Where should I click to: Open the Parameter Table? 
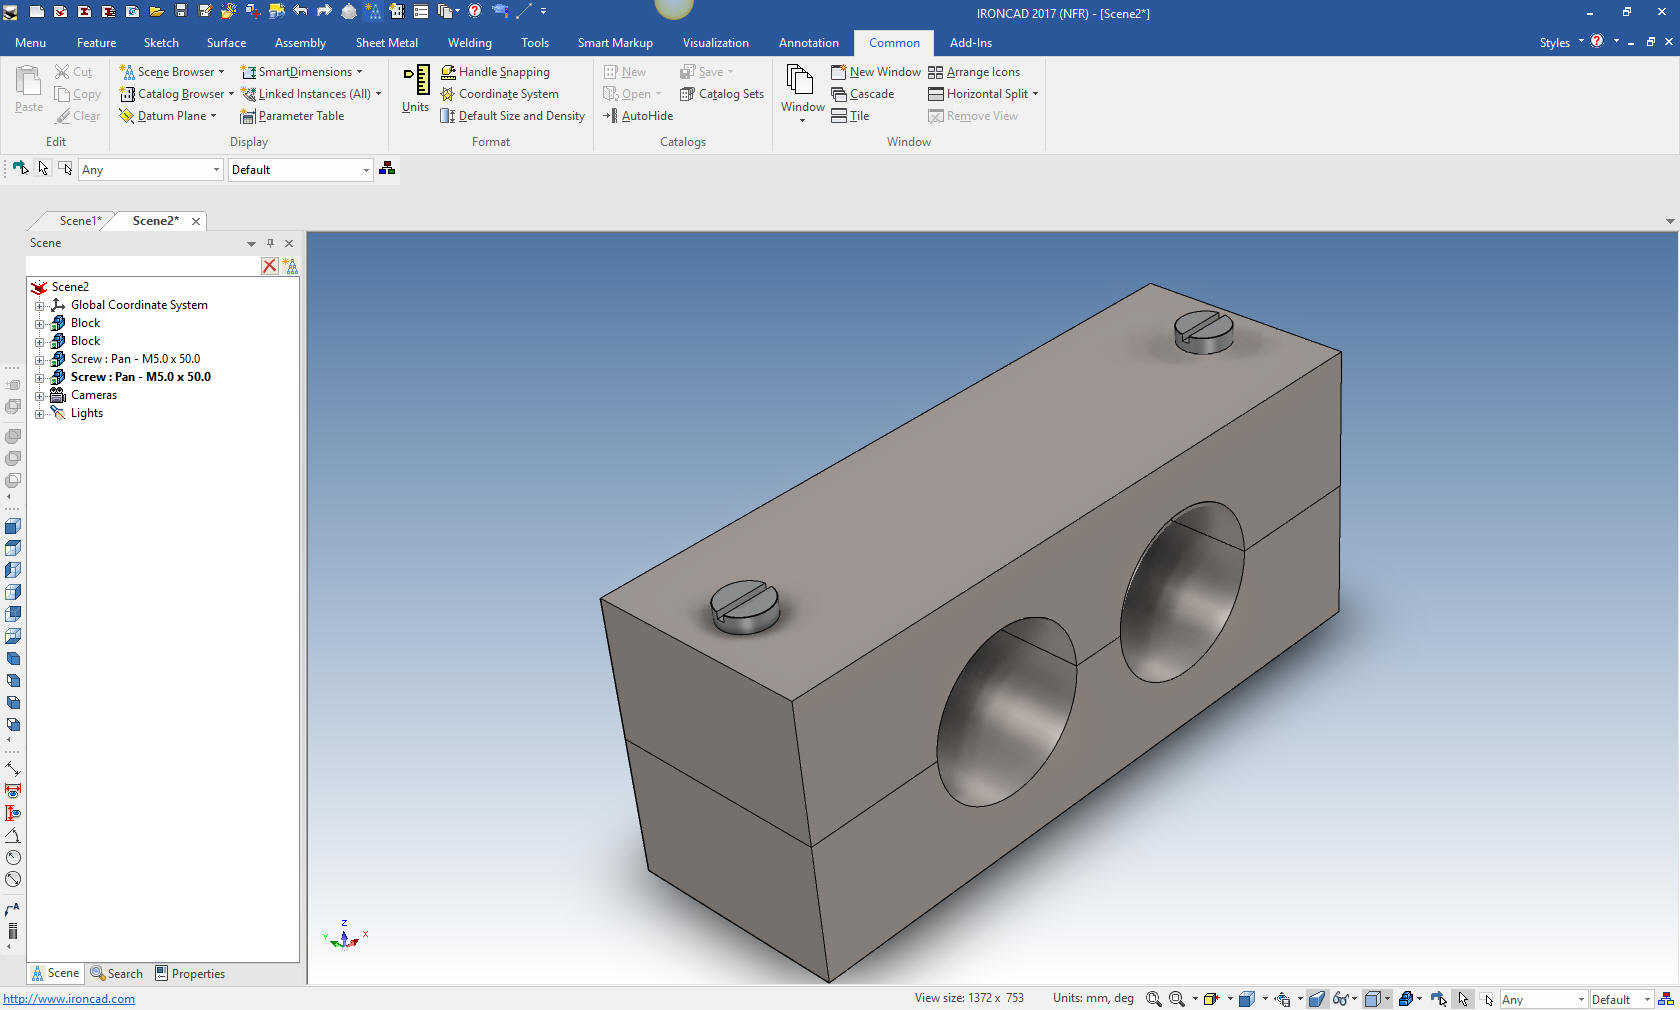[x=292, y=116]
